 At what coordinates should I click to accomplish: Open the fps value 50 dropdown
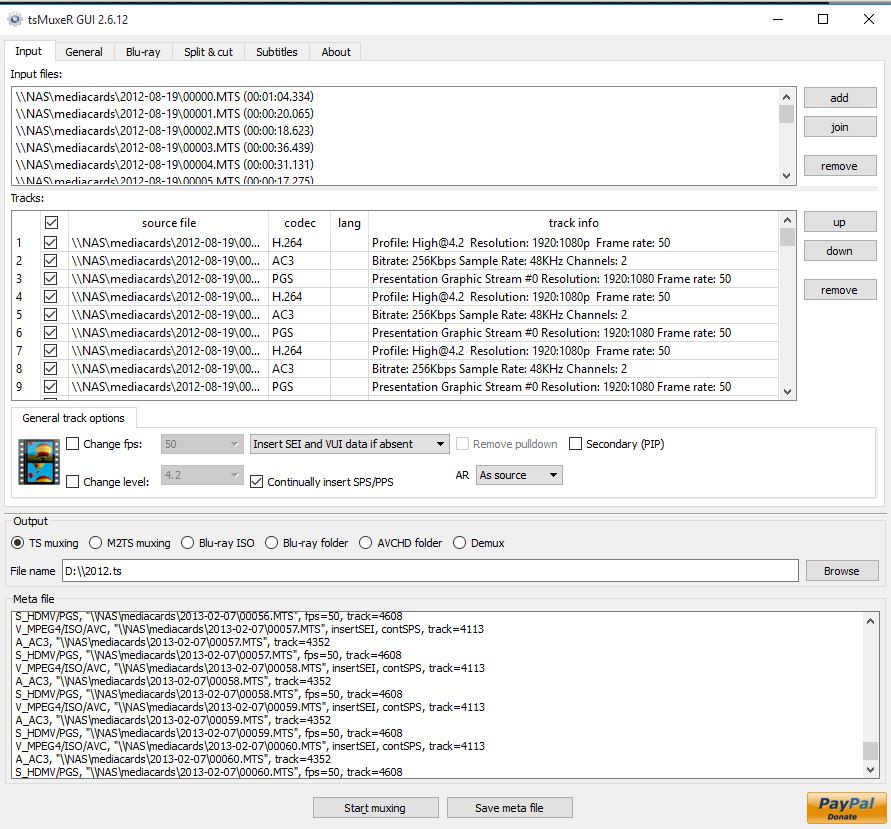click(202, 444)
